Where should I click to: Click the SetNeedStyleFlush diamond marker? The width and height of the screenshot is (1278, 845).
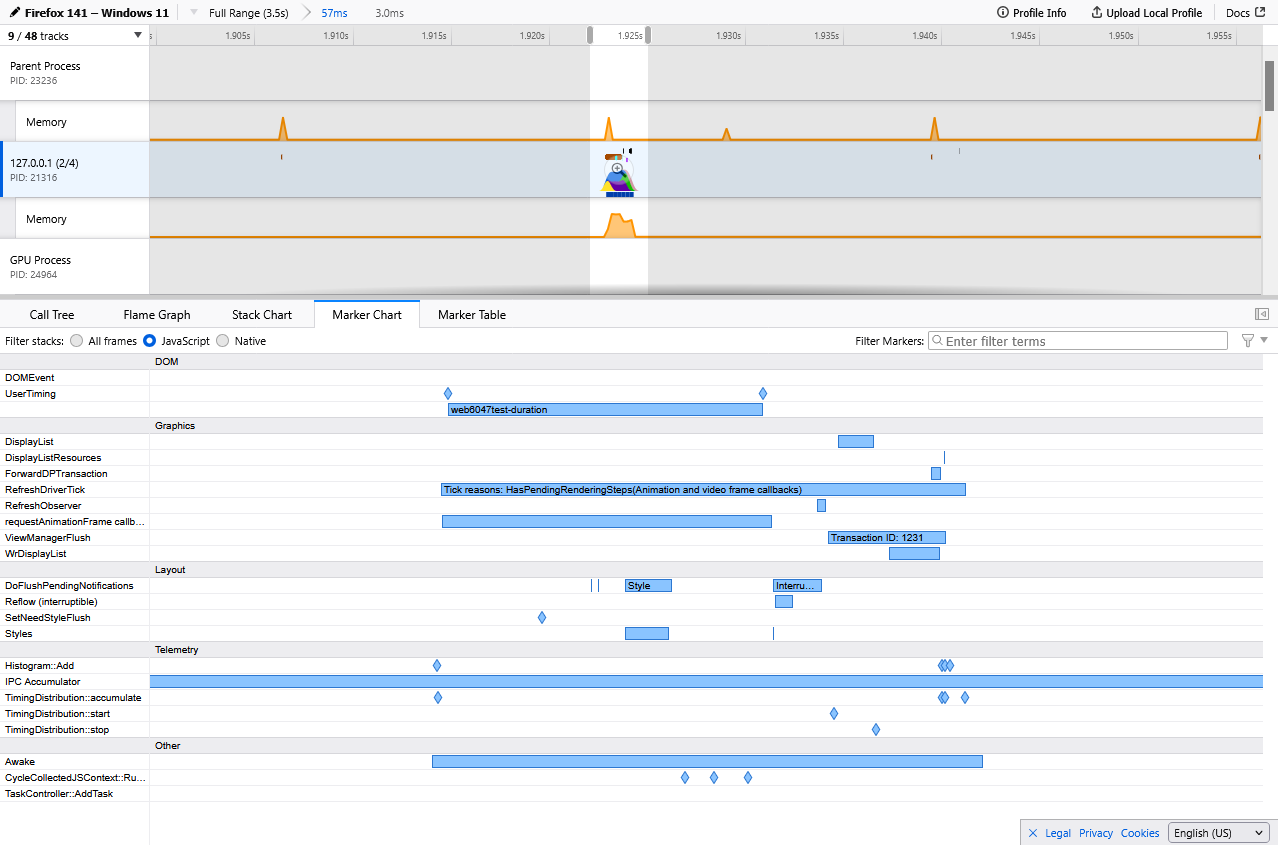click(x=542, y=617)
